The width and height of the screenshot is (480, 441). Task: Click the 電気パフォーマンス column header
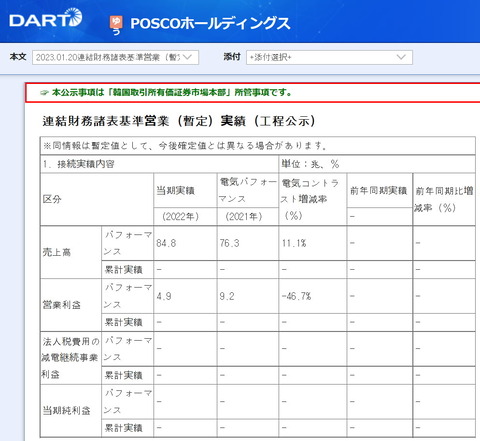[248, 190]
